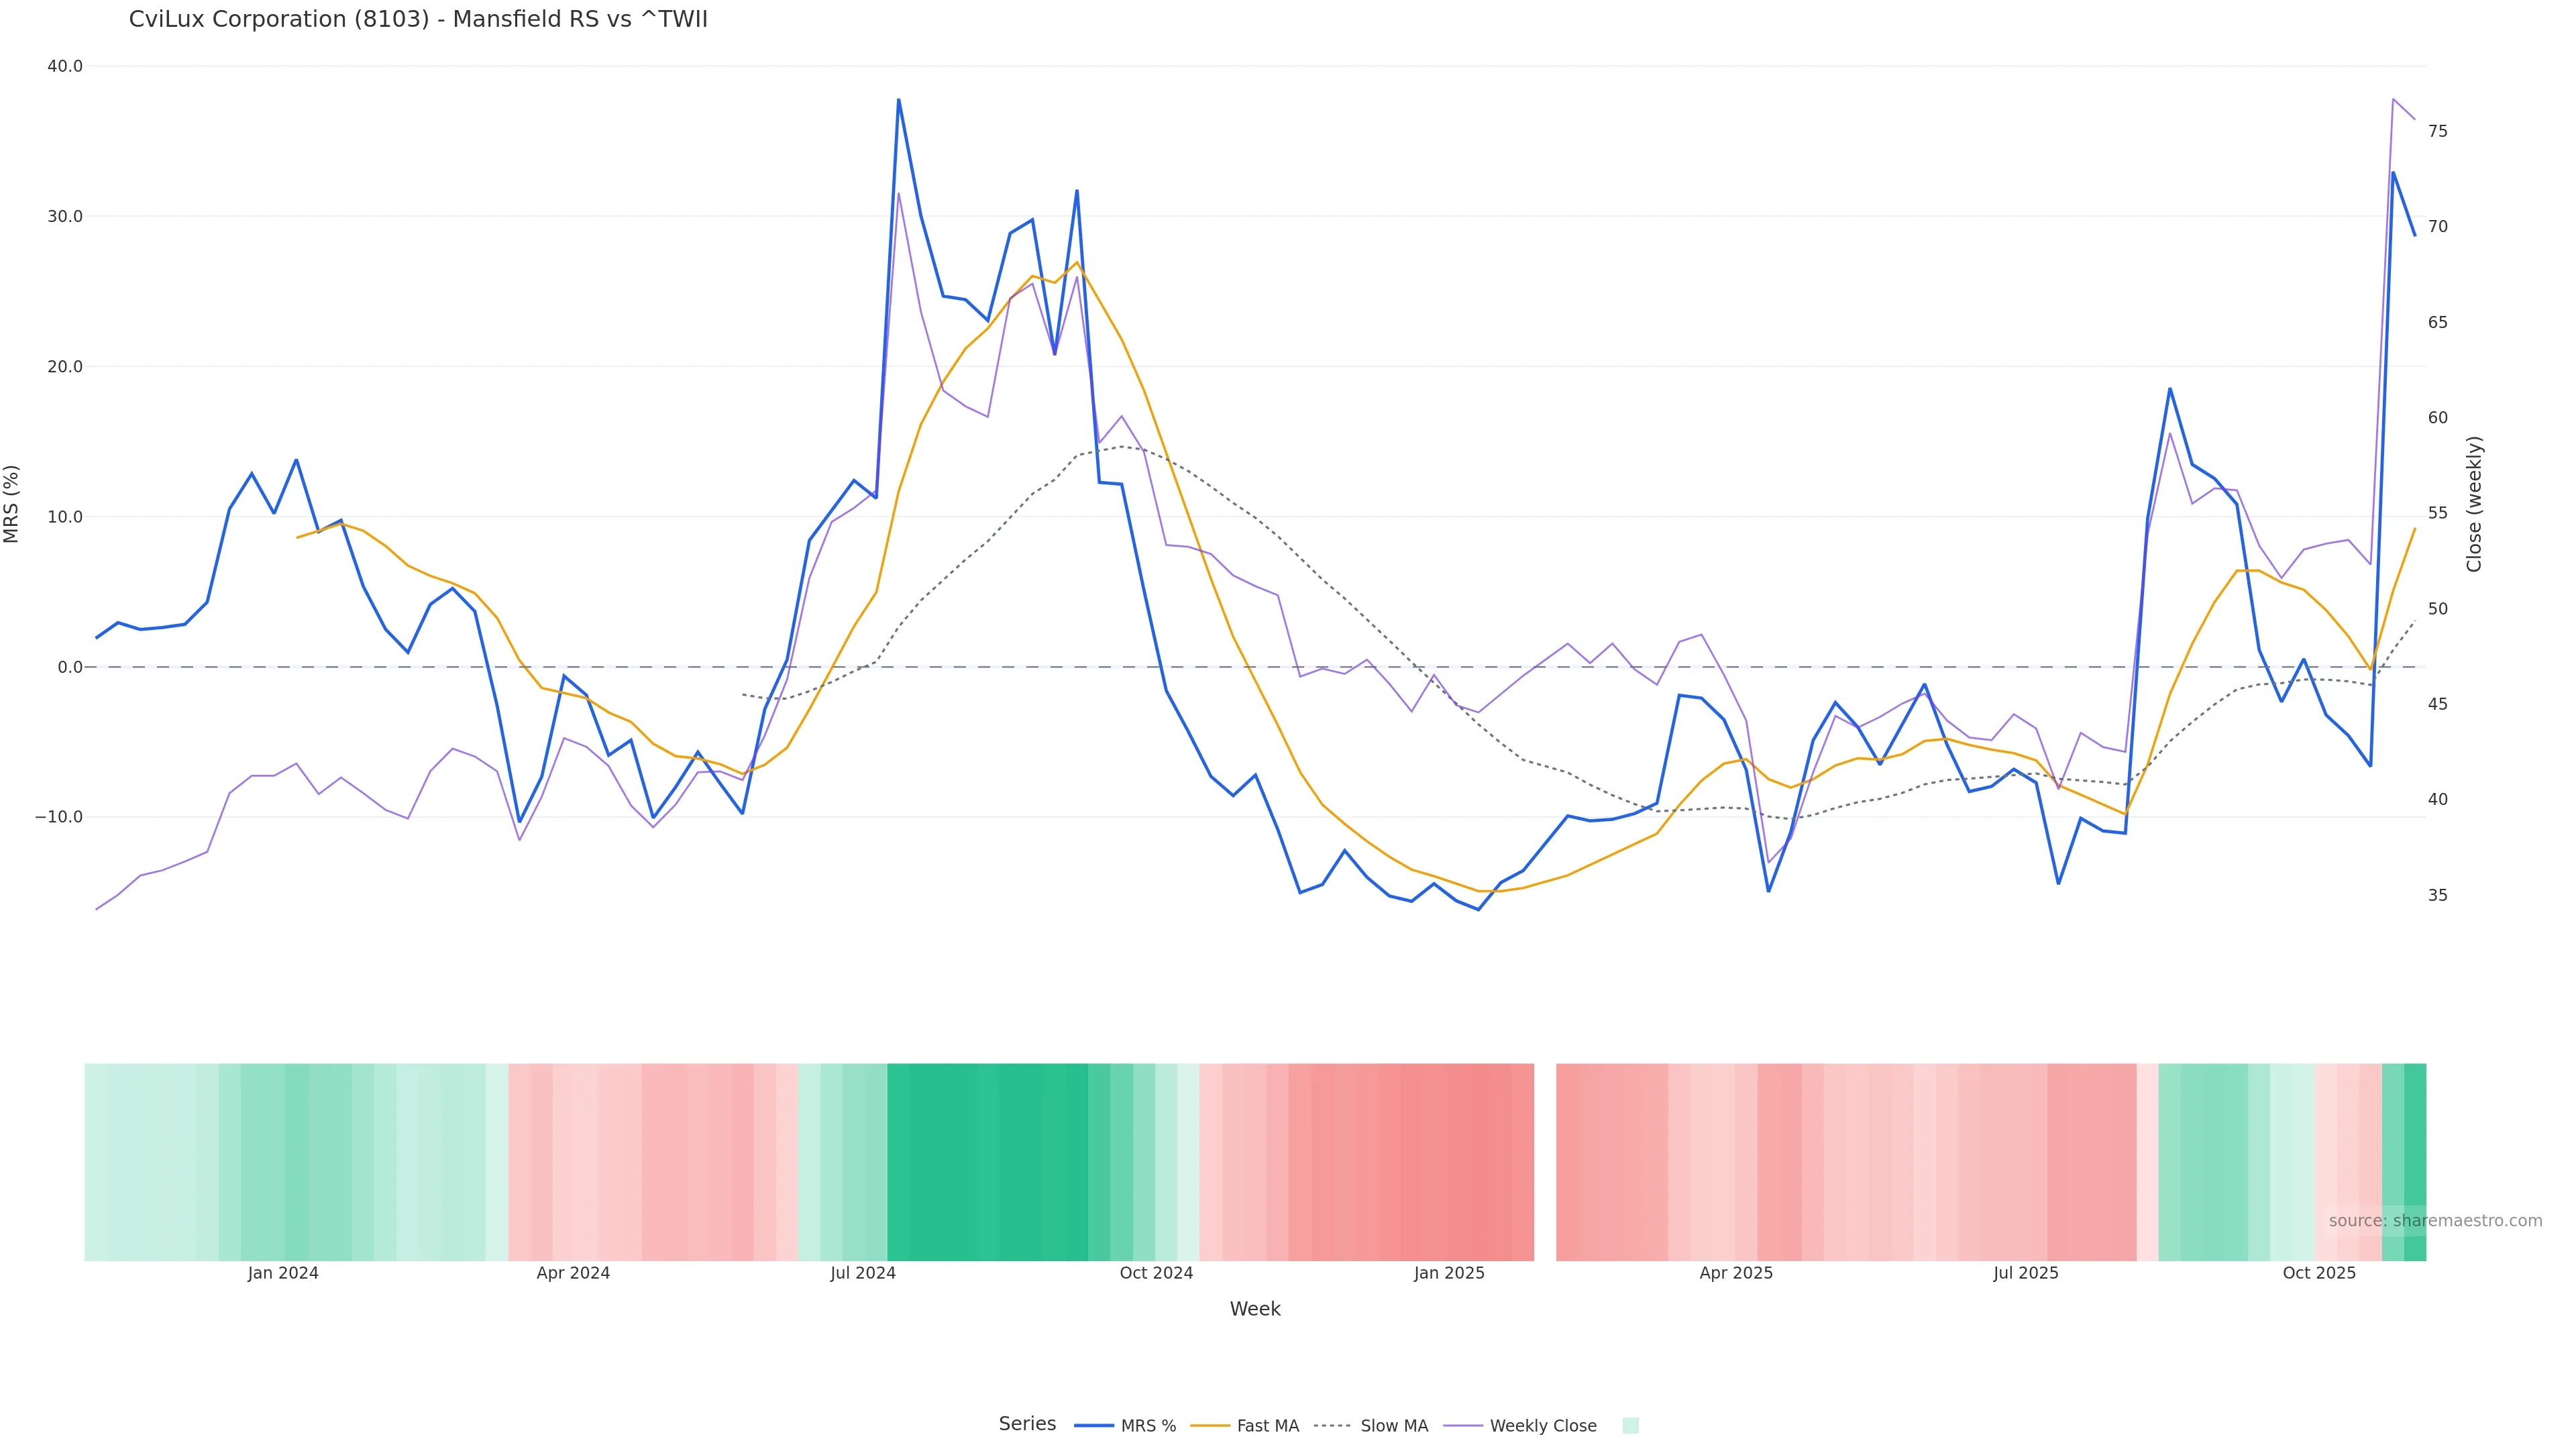The width and height of the screenshot is (2576, 1449).
Task: Click the blue MRS % legend line icon
Action: coord(1093,1425)
